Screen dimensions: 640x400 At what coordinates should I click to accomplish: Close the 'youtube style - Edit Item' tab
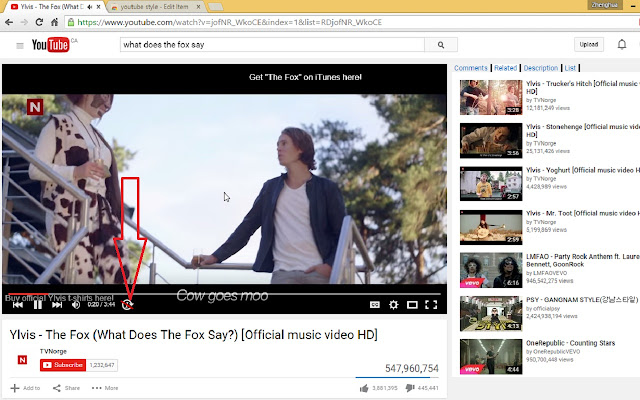click(x=198, y=7)
